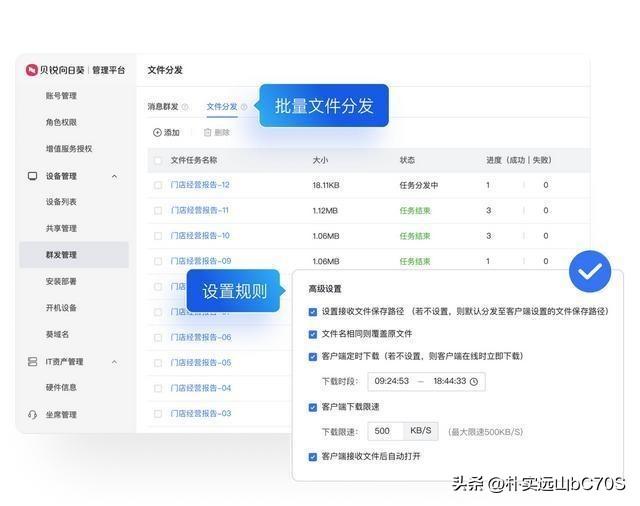Click the 文件任务名称 column header
The image size is (640, 506).
[193, 160]
